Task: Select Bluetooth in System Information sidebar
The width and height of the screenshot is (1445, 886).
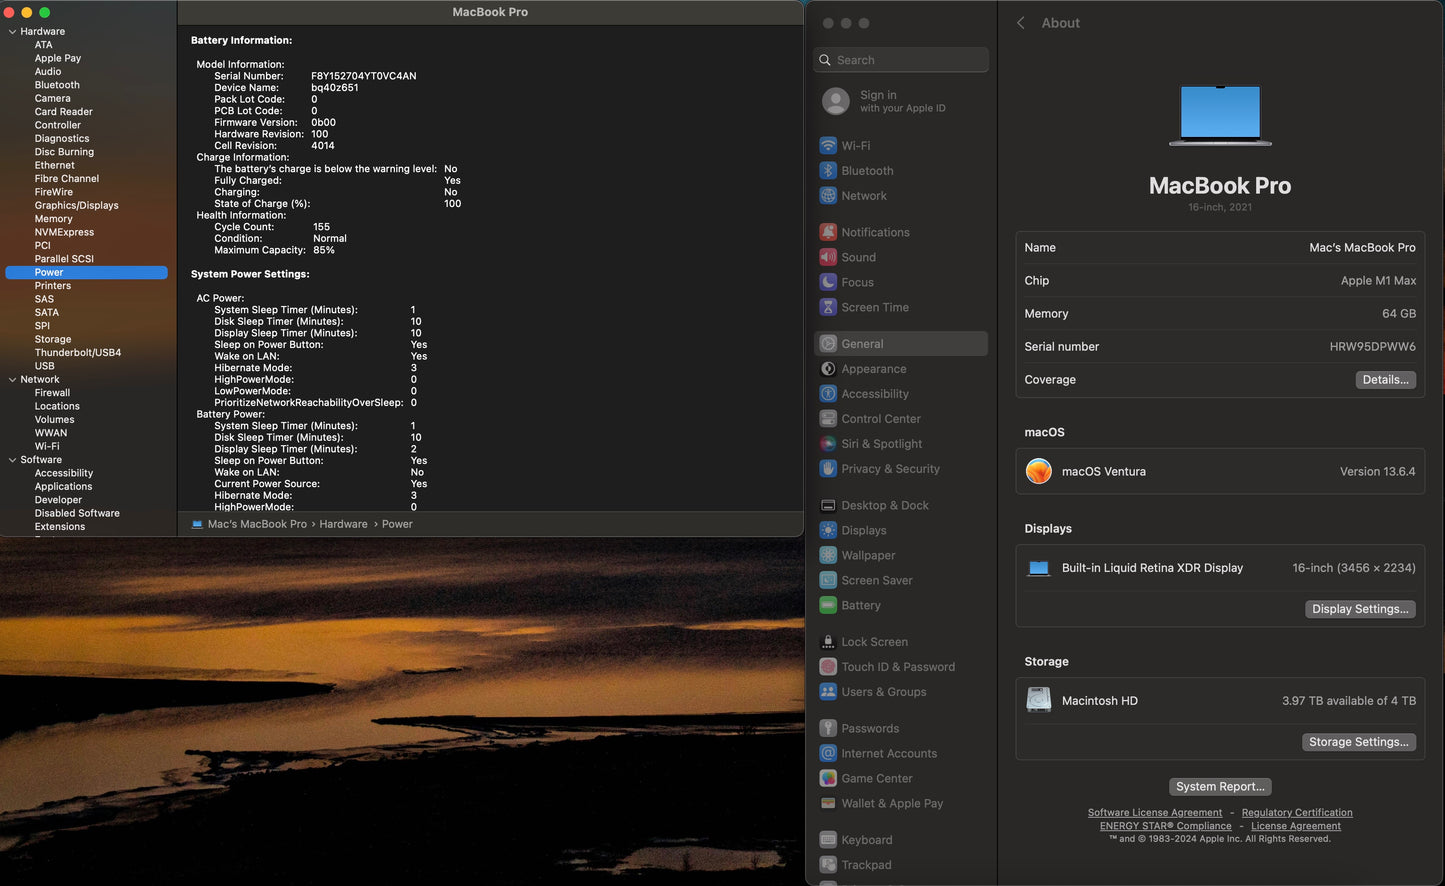Action: pyautogui.click(x=57, y=85)
